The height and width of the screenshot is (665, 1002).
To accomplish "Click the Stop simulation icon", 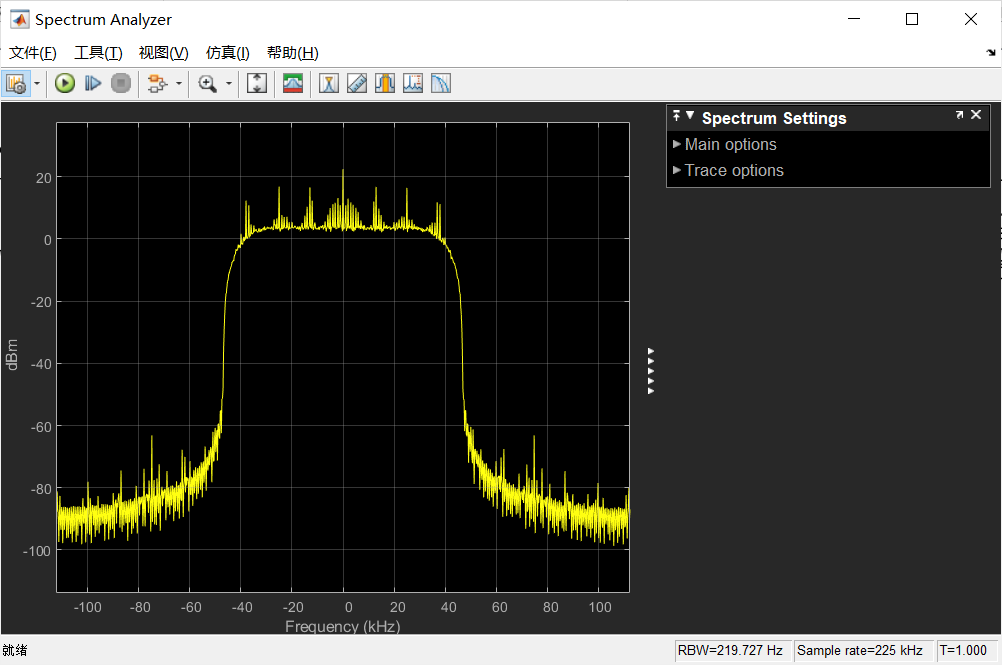I will (x=121, y=83).
